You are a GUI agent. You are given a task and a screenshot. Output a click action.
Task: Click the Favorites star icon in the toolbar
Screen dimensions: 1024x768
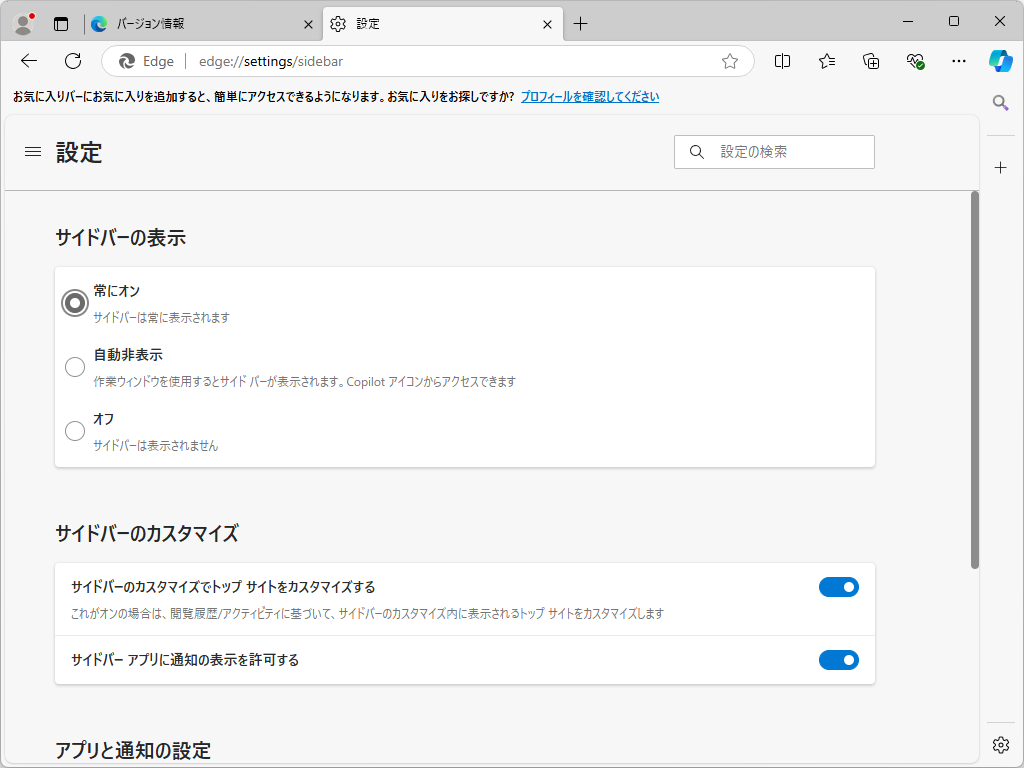click(x=826, y=60)
